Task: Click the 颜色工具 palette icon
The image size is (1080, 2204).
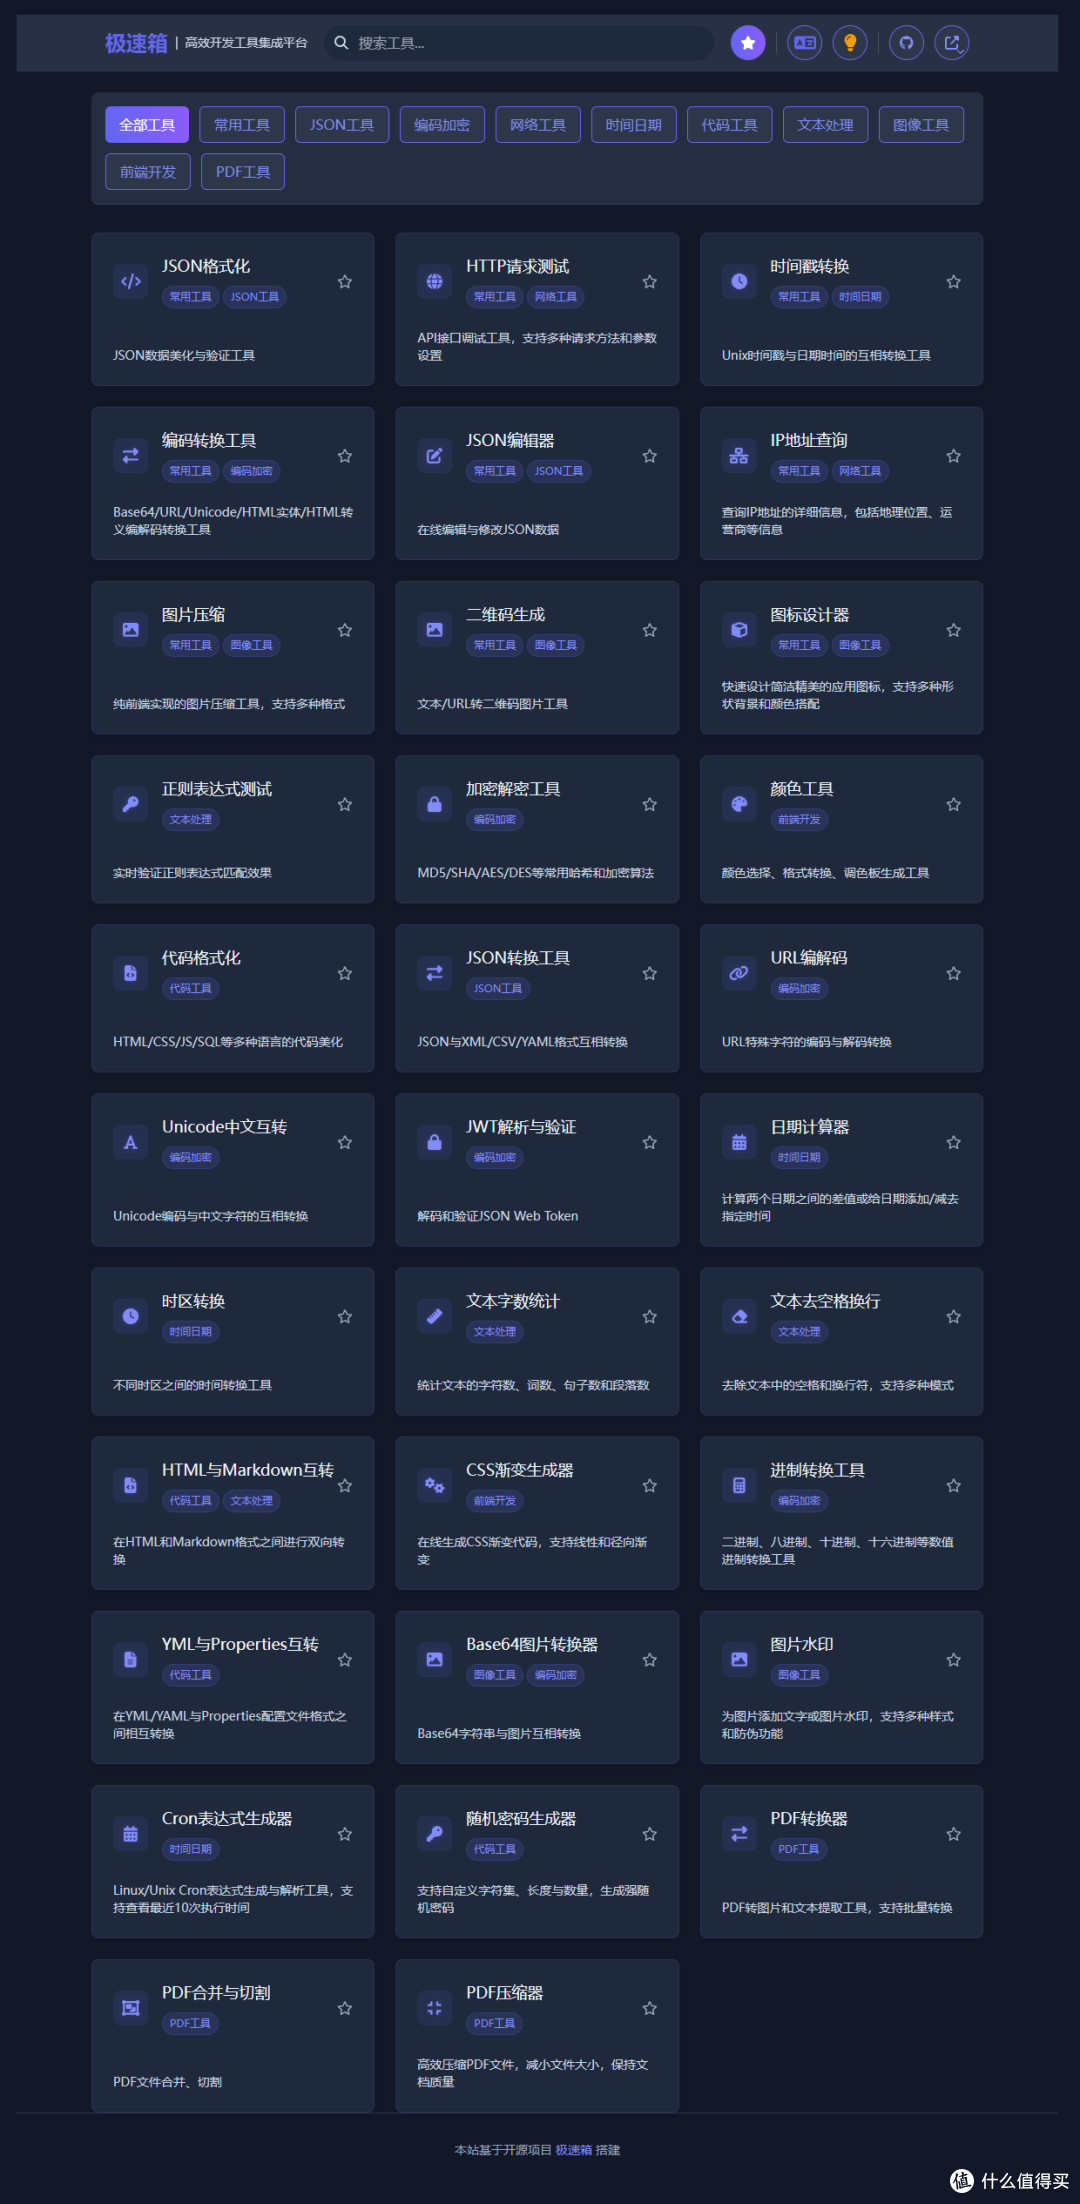Action: coord(739,803)
